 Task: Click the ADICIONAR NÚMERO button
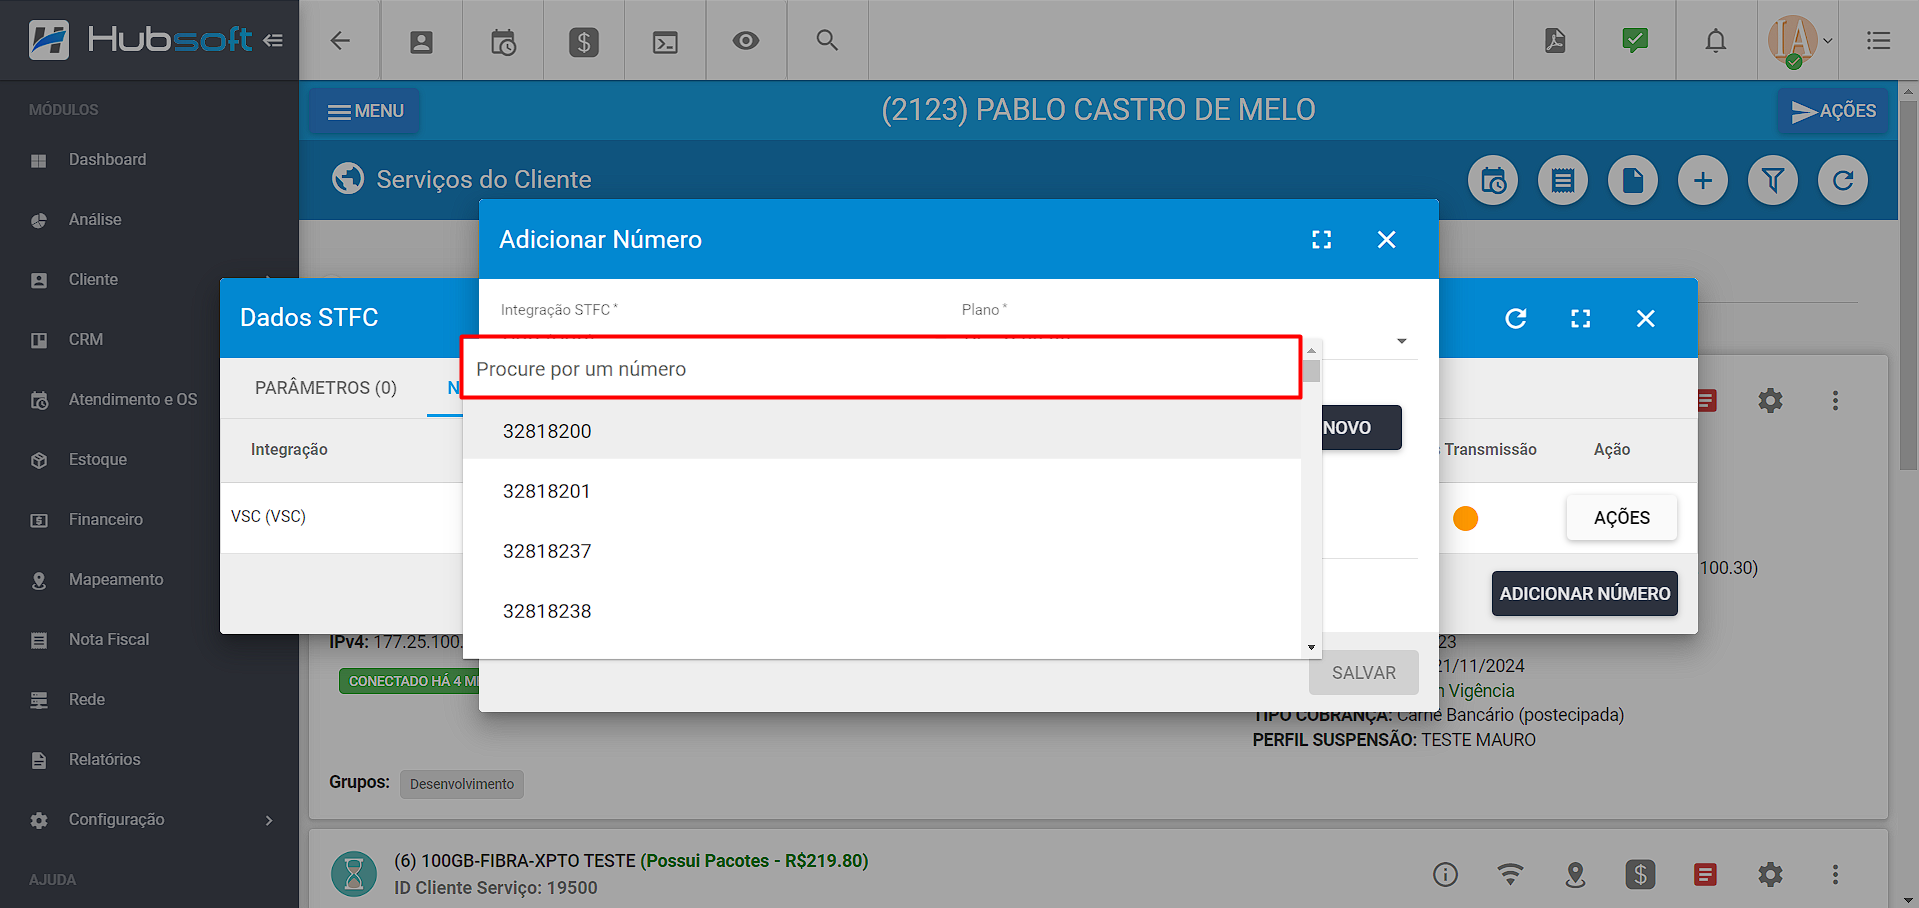(x=1584, y=594)
